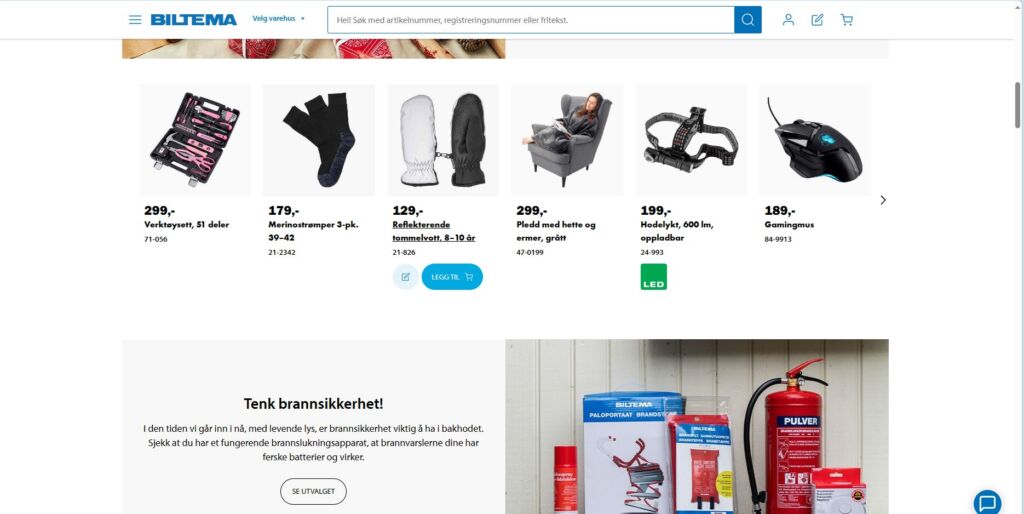Viewport: 1024px width, 514px height.
Task: Click the LEGG TIL cart button
Action: (452, 277)
